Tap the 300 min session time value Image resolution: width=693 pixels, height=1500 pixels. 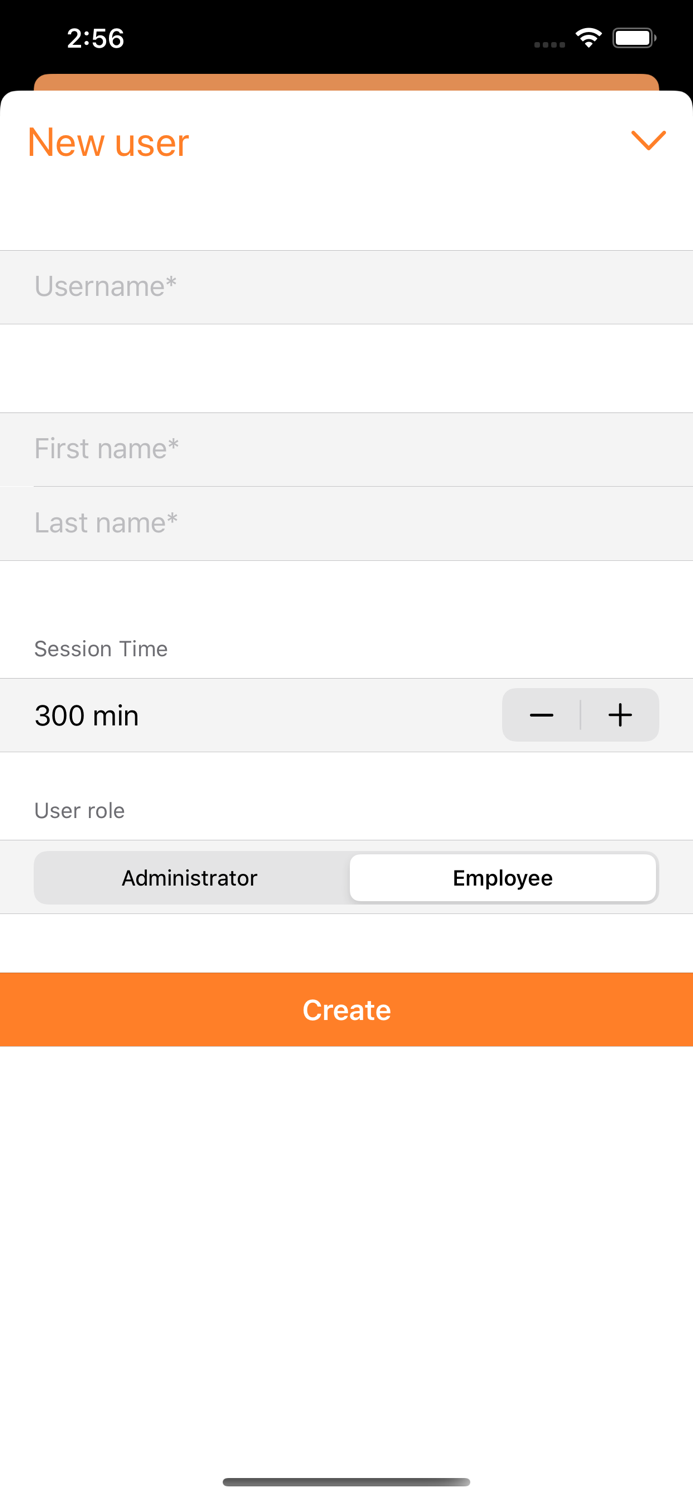pyautogui.click(x=86, y=715)
